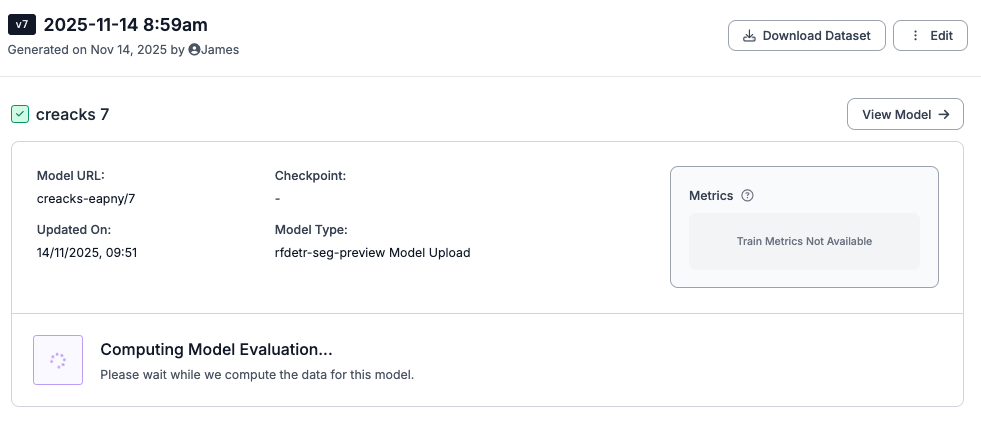Click the creacks-eapny/7 model URL value
Viewport: 981px width, 433px height.
[86, 198]
